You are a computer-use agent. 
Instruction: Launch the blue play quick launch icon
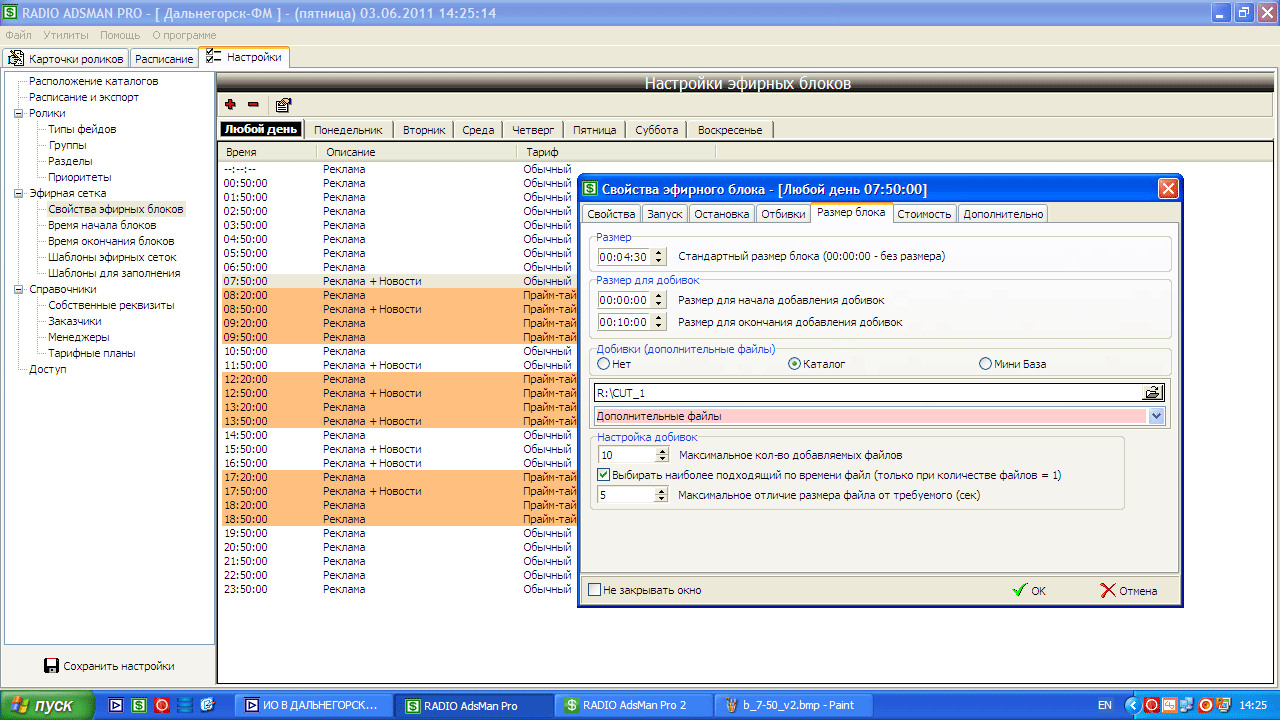point(116,705)
